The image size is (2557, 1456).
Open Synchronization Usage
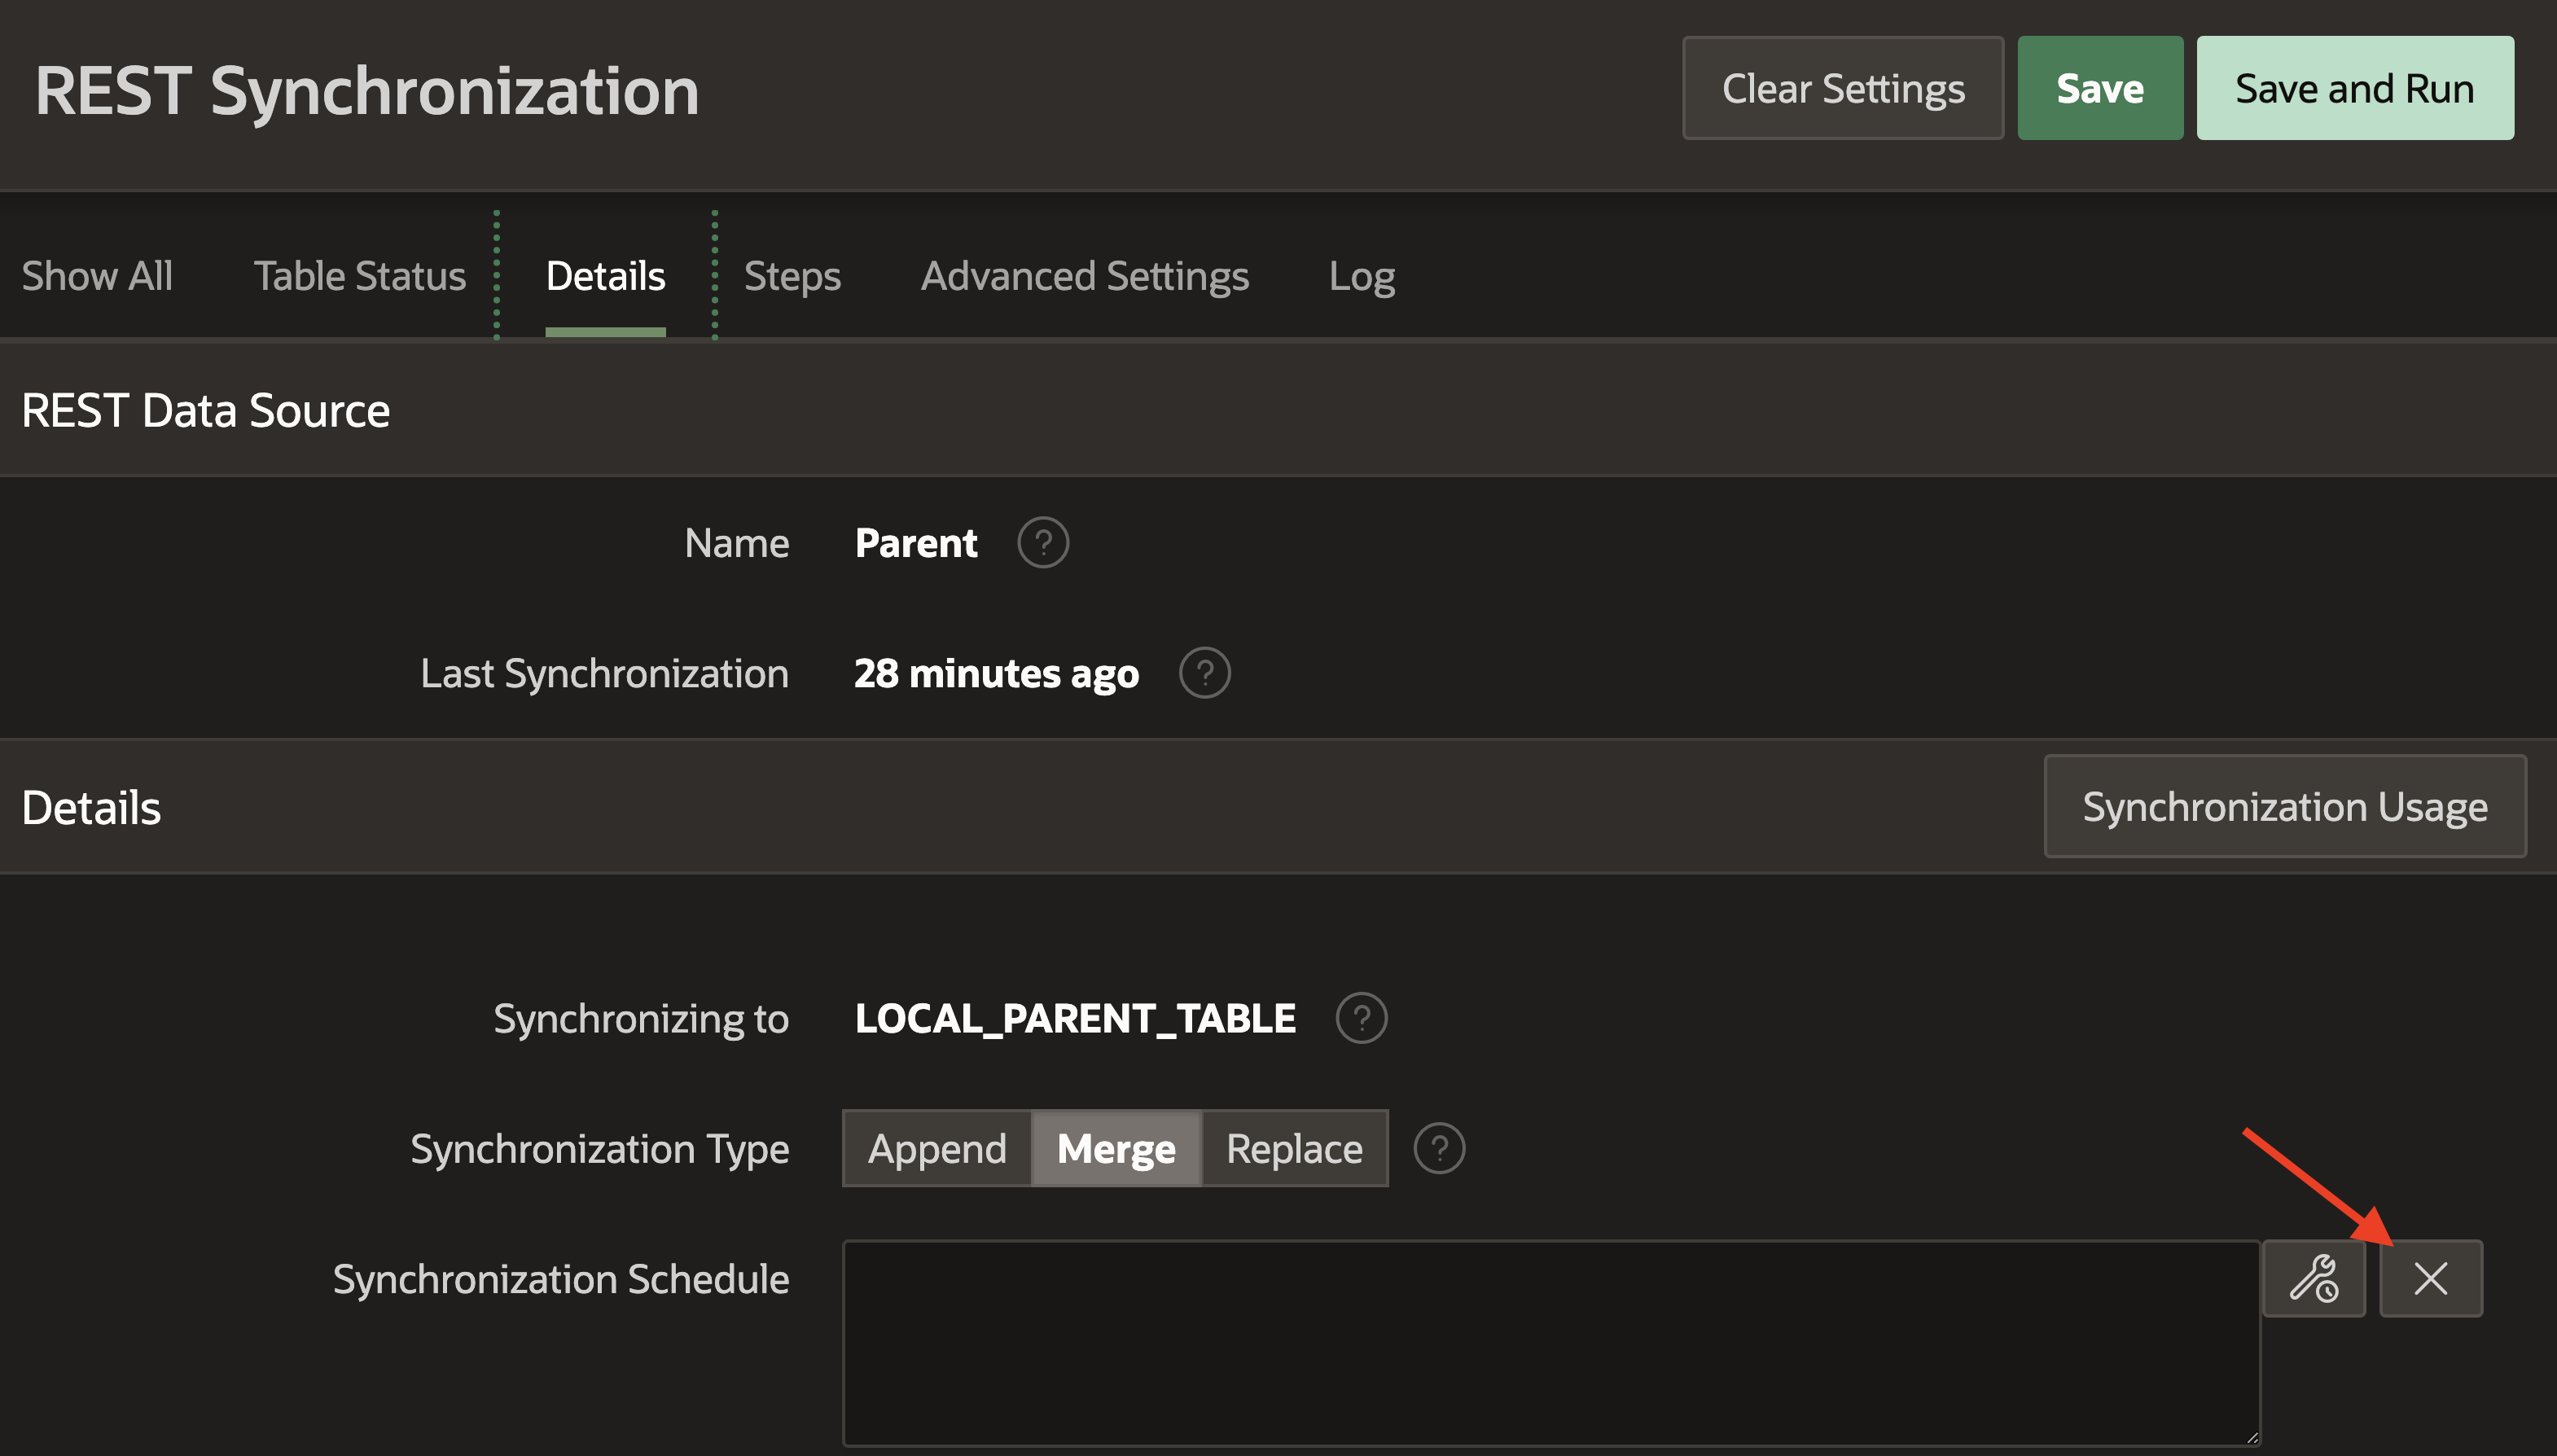pos(2284,806)
